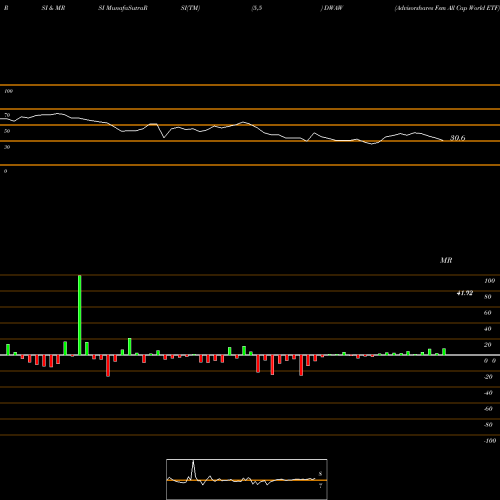Click the MR axis label -20
This screenshot has width=500, height=500.
[x=488, y=377]
